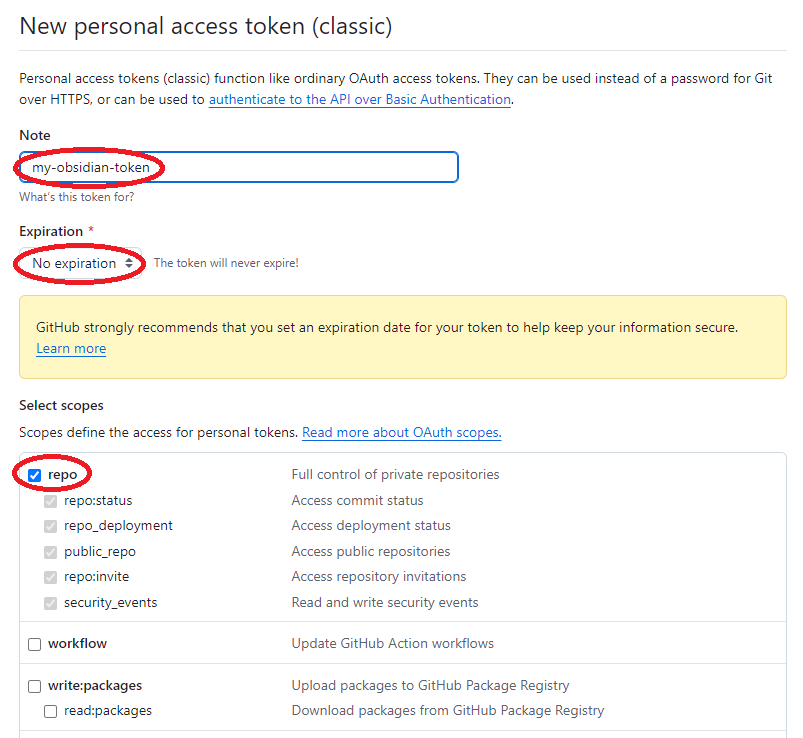Toggle the repo:invite checkbox
803x738 pixels.
click(51, 577)
